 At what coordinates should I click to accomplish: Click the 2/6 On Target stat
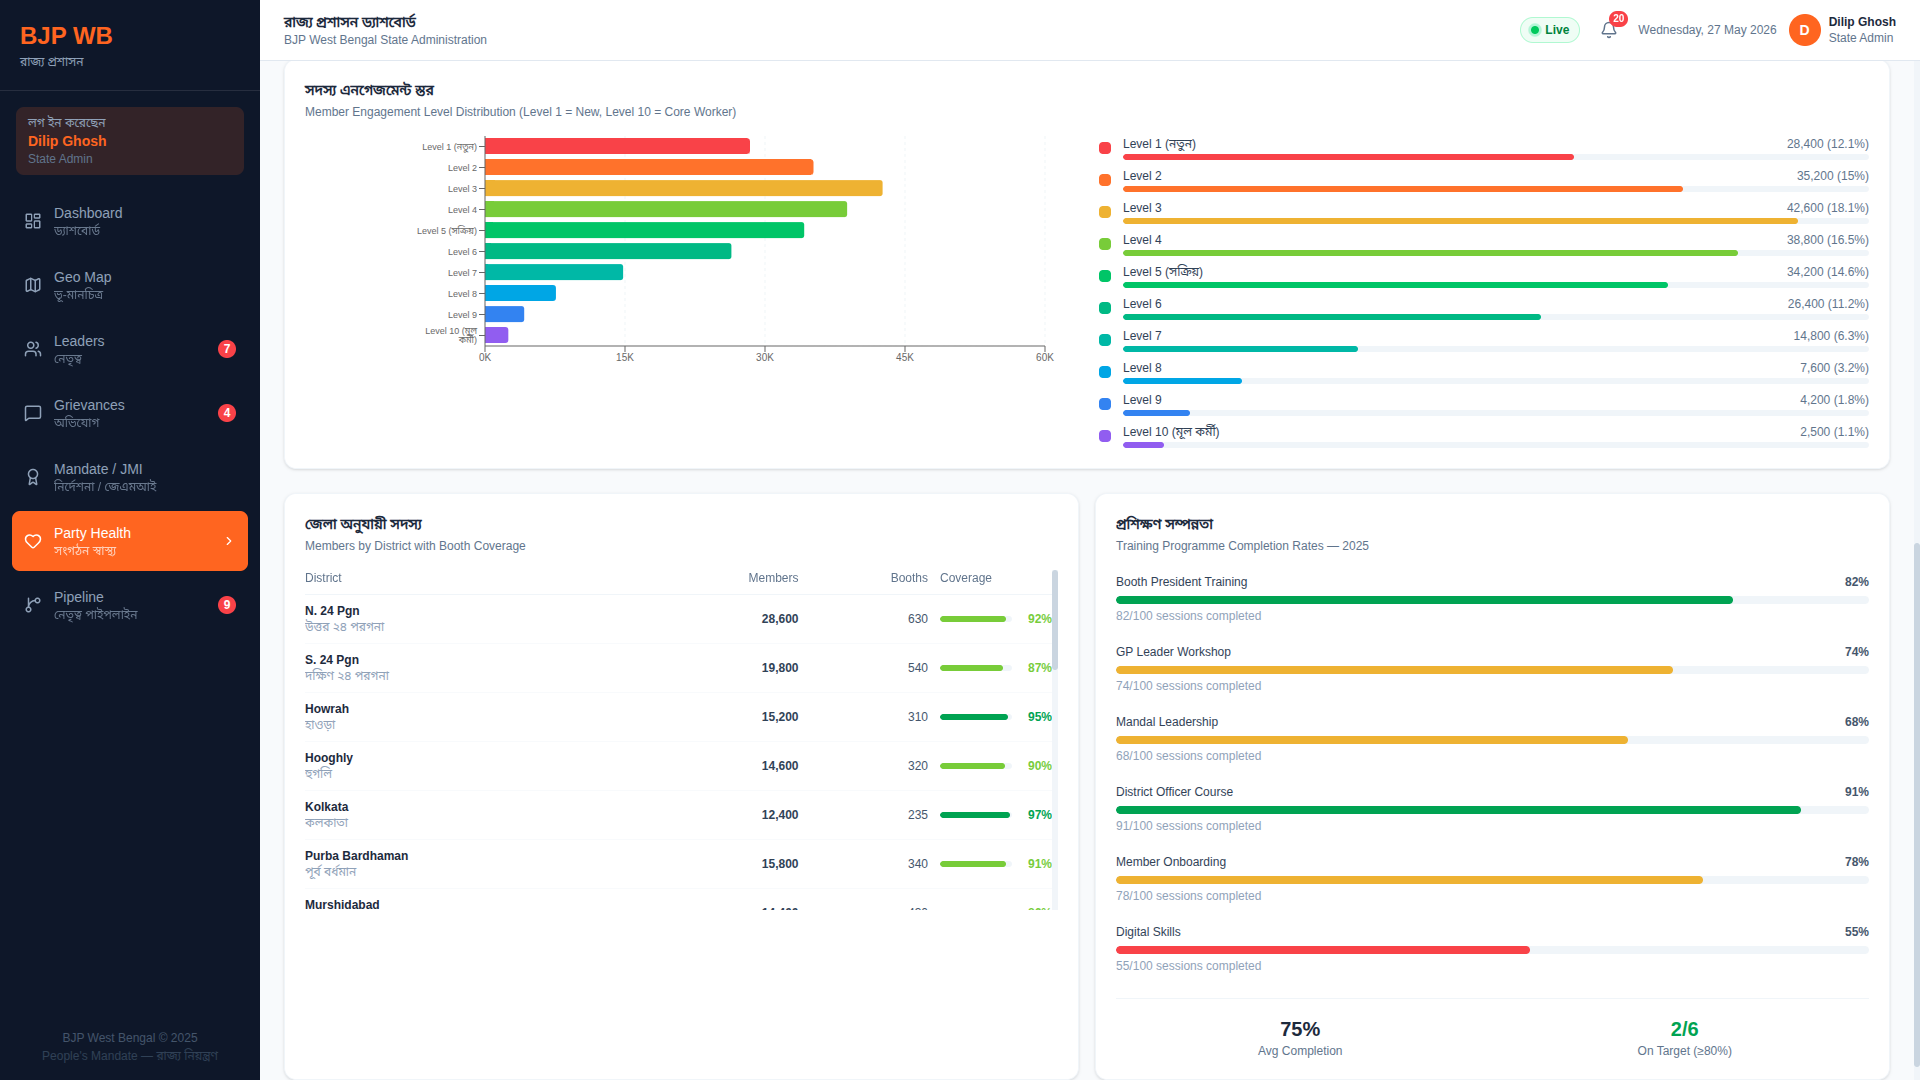tap(1684, 1038)
